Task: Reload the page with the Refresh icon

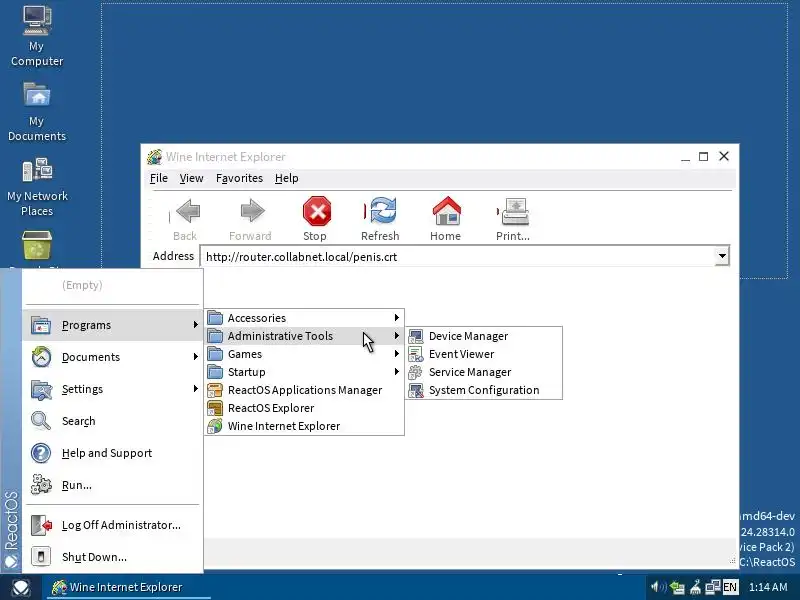Action: pos(383,211)
